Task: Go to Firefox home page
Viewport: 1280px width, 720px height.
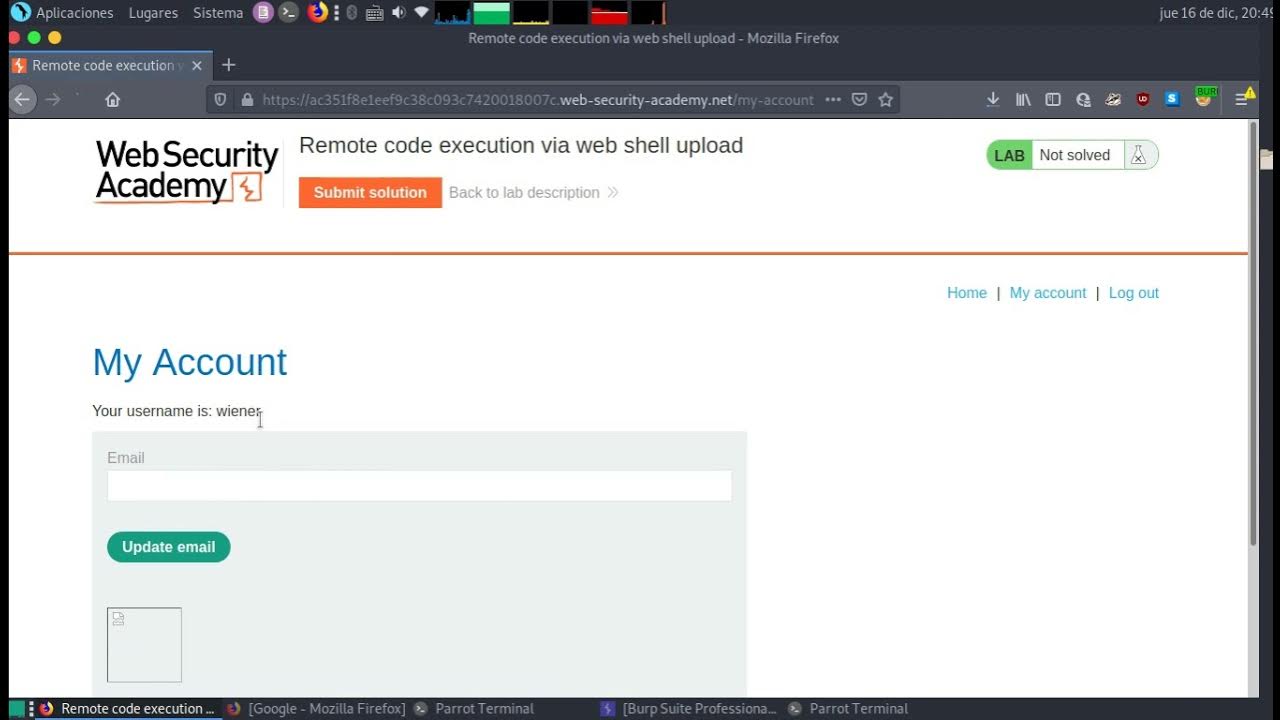Action: 113,99
